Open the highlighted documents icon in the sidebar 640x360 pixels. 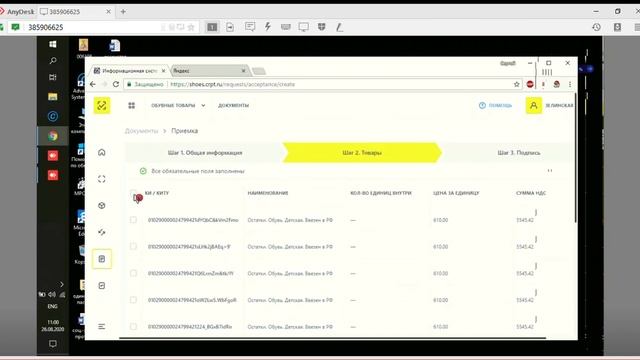pyautogui.click(x=102, y=259)
